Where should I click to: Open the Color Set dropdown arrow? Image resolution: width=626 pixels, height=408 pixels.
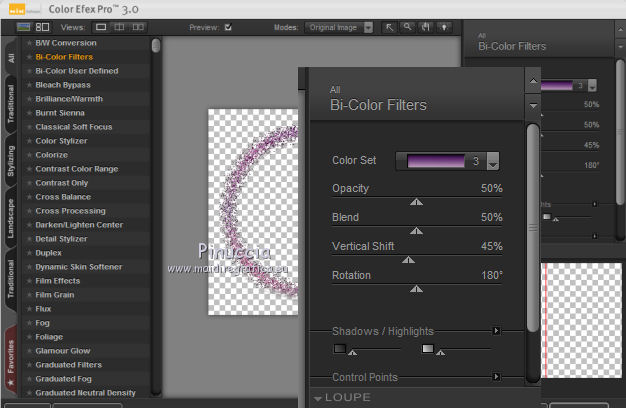pos(493,161)
